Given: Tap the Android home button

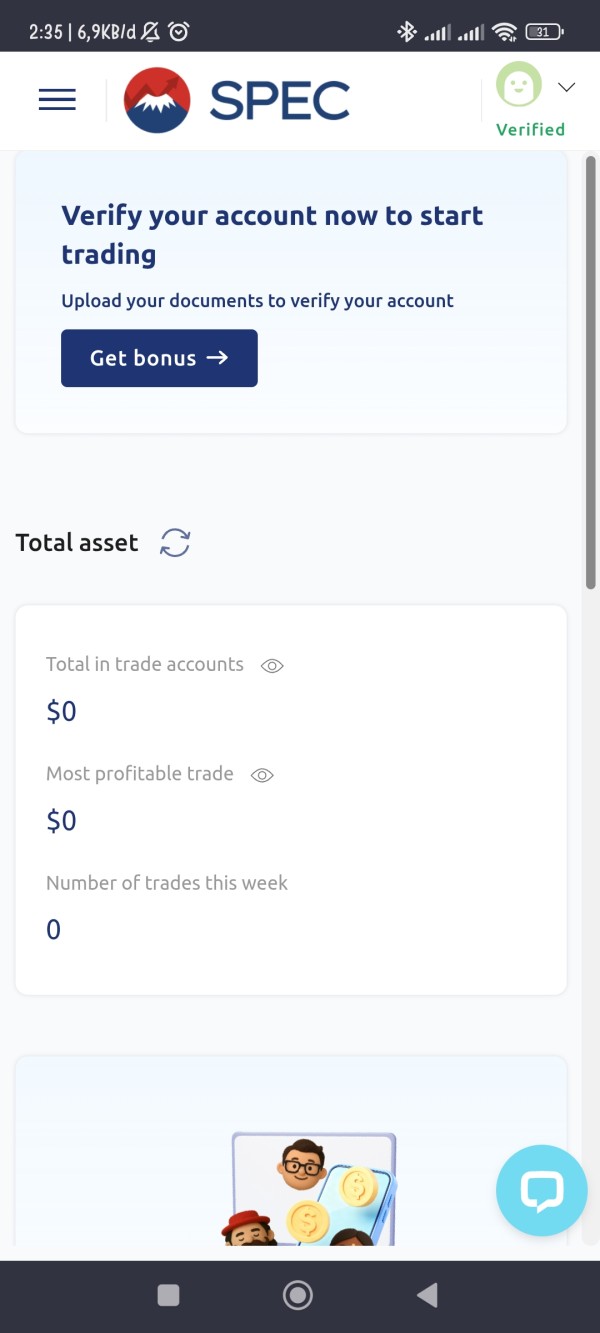Looking at the screenshot, I should click(298, 1296).
